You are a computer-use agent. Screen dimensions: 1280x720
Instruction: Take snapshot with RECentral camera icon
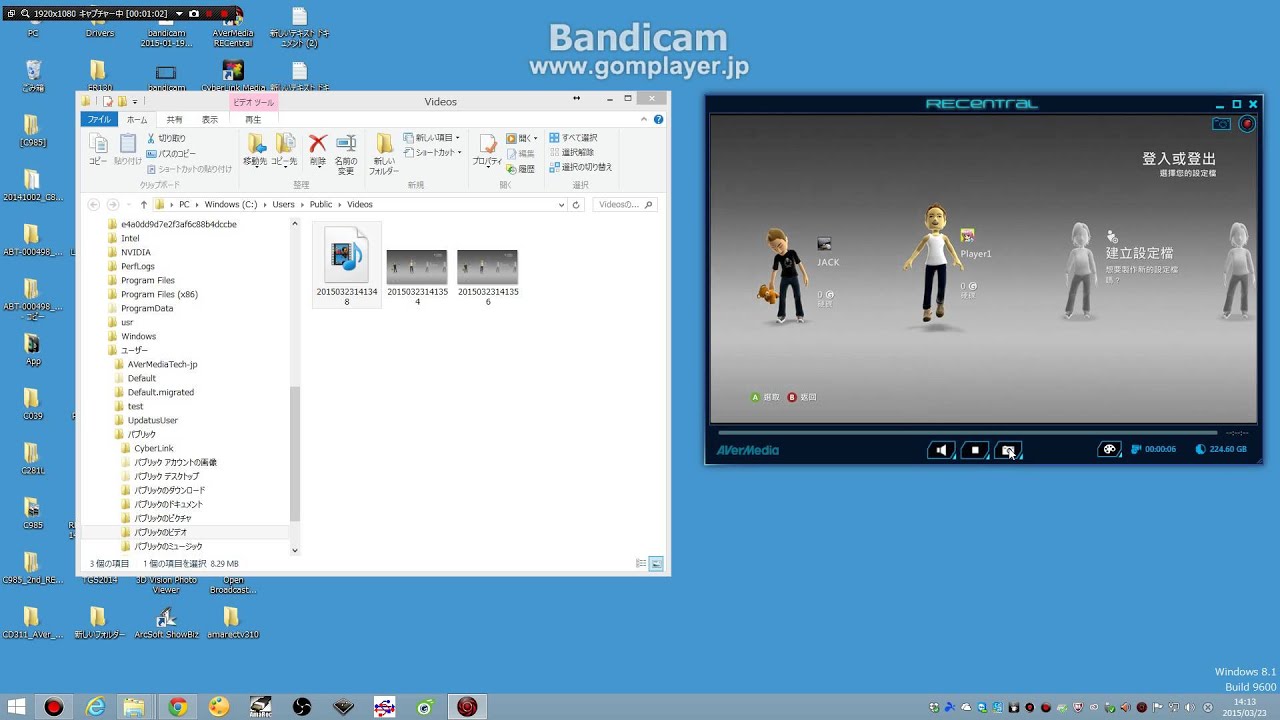coord(1221,124)
